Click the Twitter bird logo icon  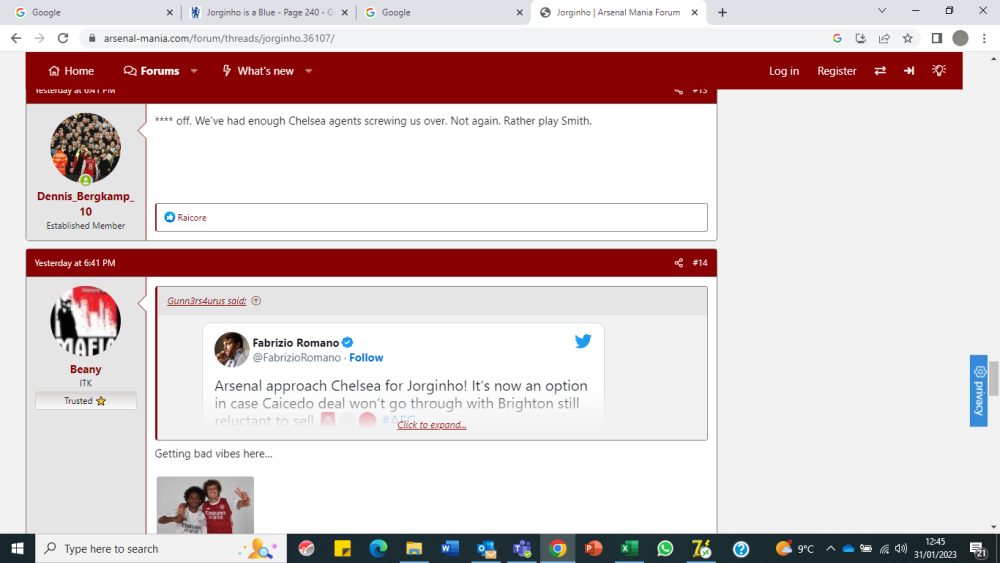[583, 341]
